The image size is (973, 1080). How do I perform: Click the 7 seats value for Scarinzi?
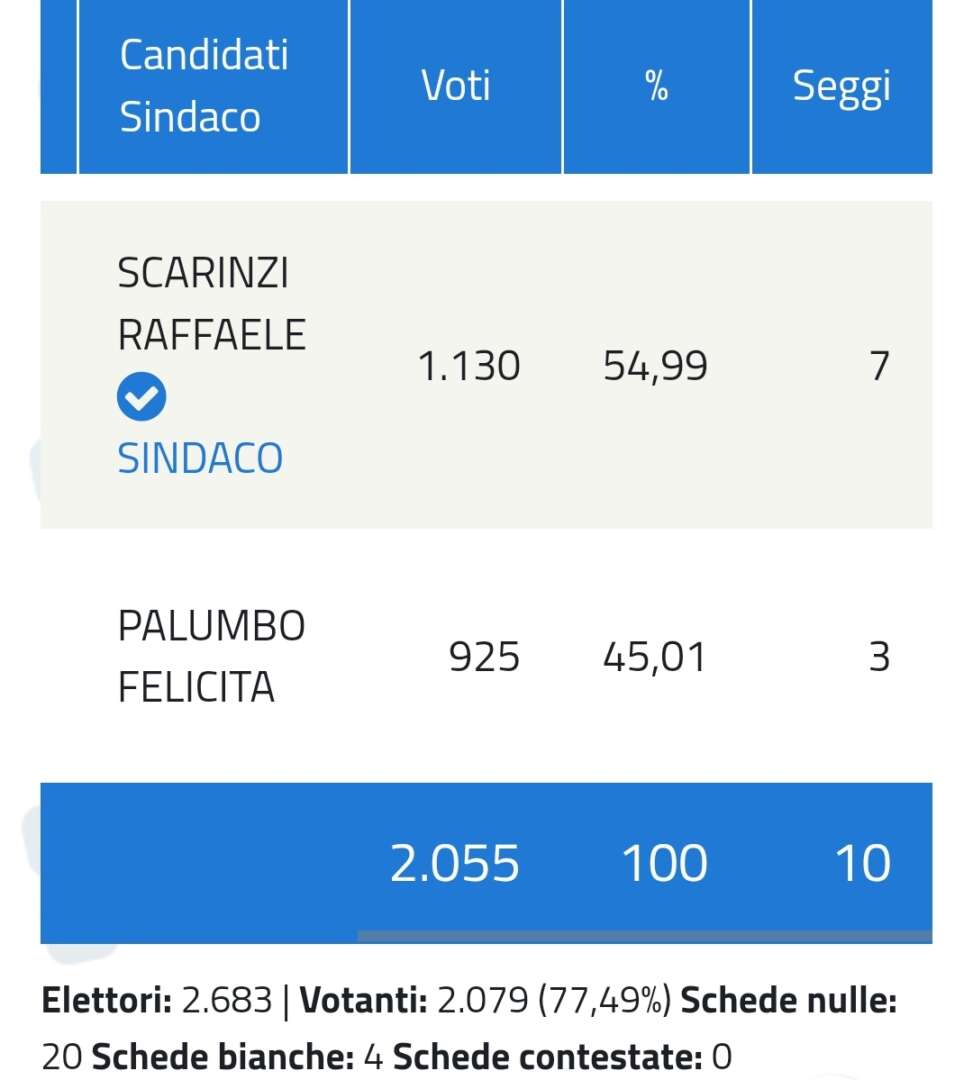coord(879,366)
